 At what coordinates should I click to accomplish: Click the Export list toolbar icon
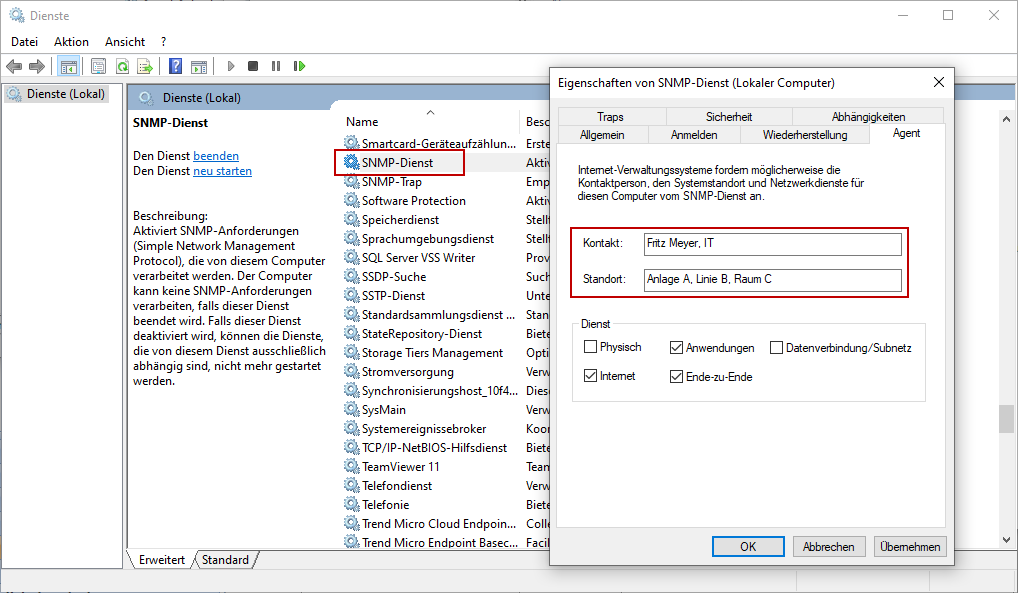coord(145,66)
